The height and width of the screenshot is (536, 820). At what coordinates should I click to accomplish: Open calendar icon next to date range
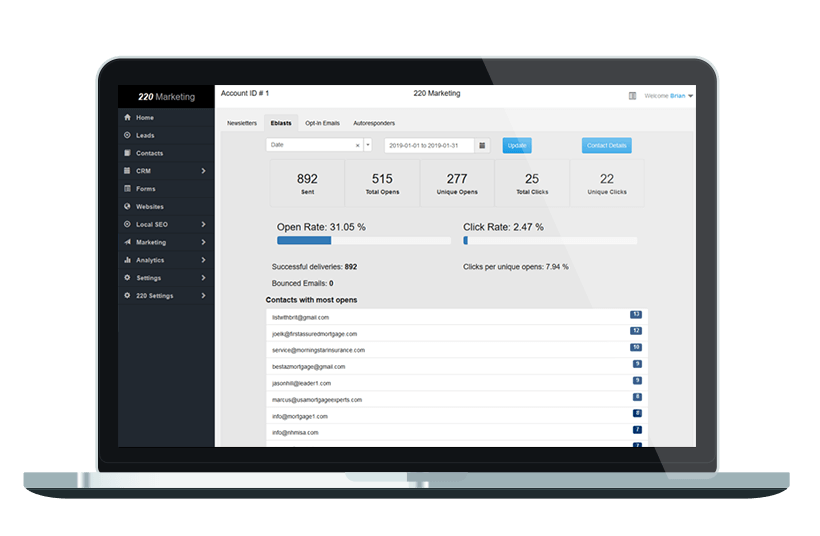[483, 145]
